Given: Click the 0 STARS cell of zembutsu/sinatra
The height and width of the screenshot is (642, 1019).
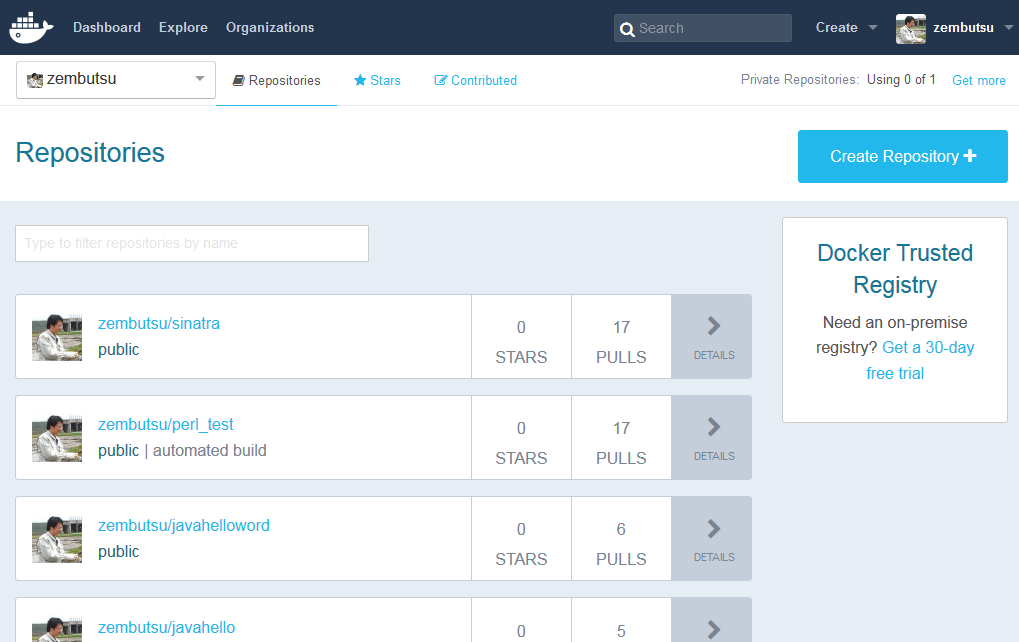Looking at the screenshot, I should point(521,337).
